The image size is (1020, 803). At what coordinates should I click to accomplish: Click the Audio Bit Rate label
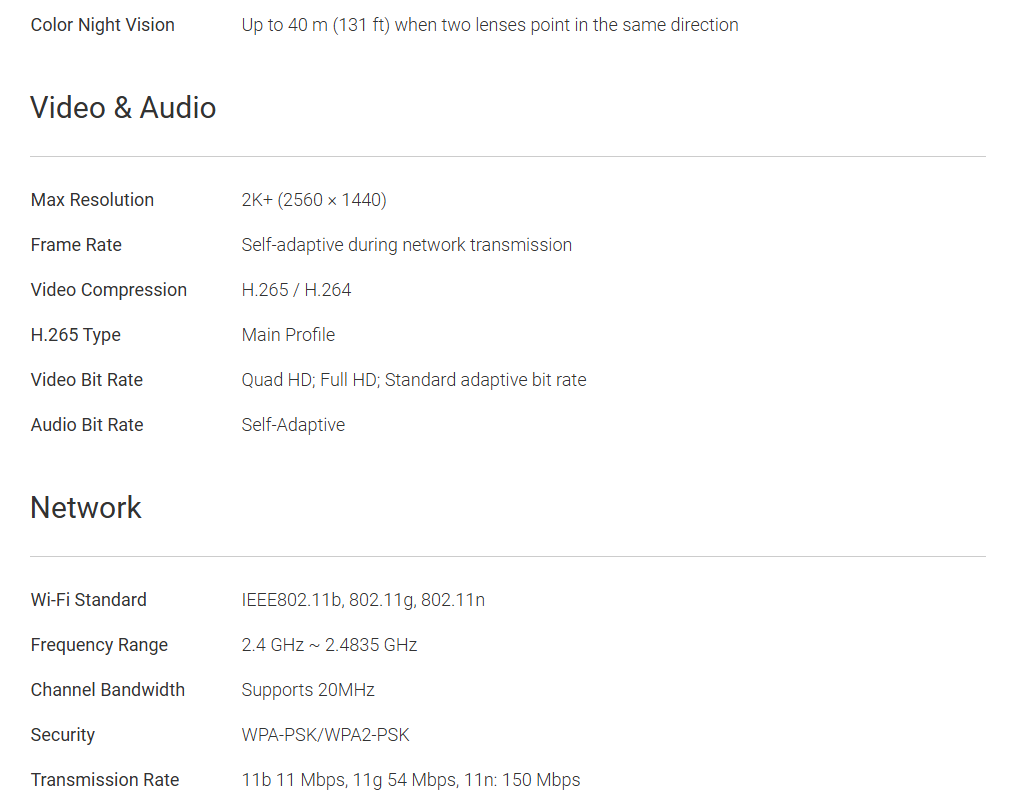pos(87,425)
